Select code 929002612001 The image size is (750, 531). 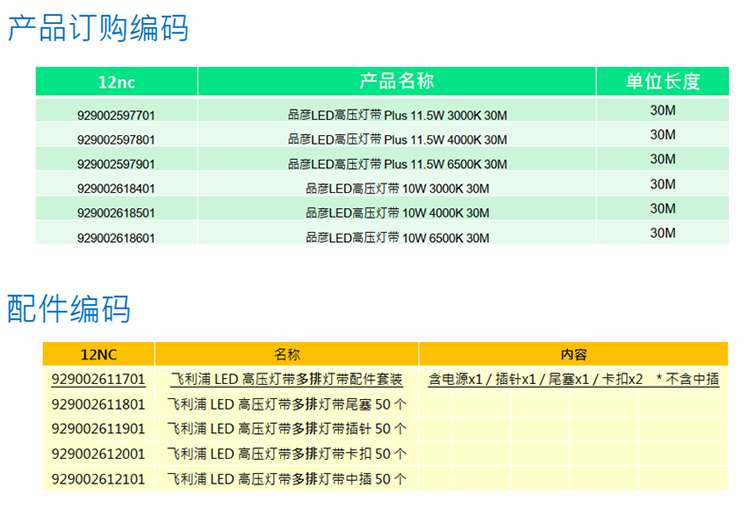click(98, 454)
